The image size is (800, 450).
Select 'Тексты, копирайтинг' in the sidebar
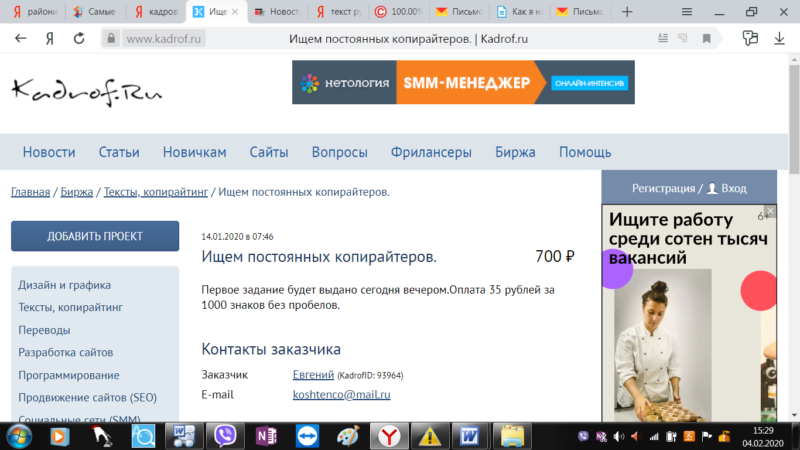[70, 307]
